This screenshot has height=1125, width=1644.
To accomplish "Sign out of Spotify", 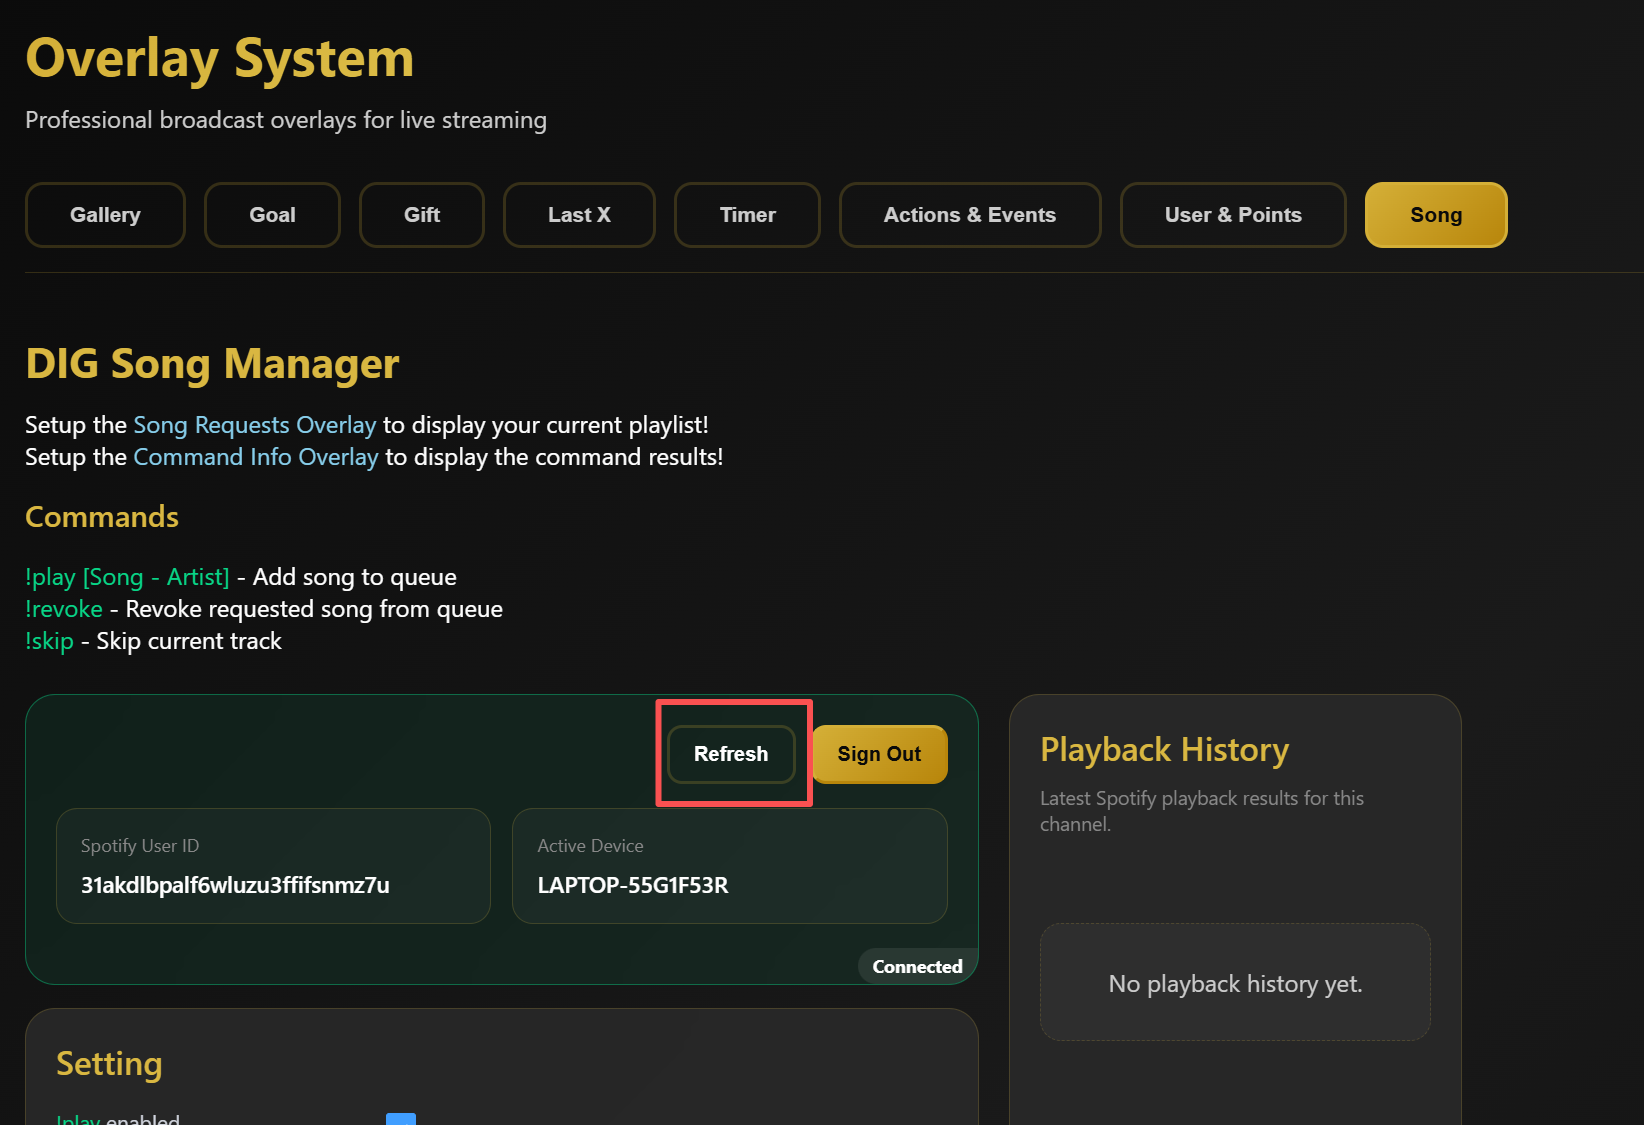I will [879, 754].
